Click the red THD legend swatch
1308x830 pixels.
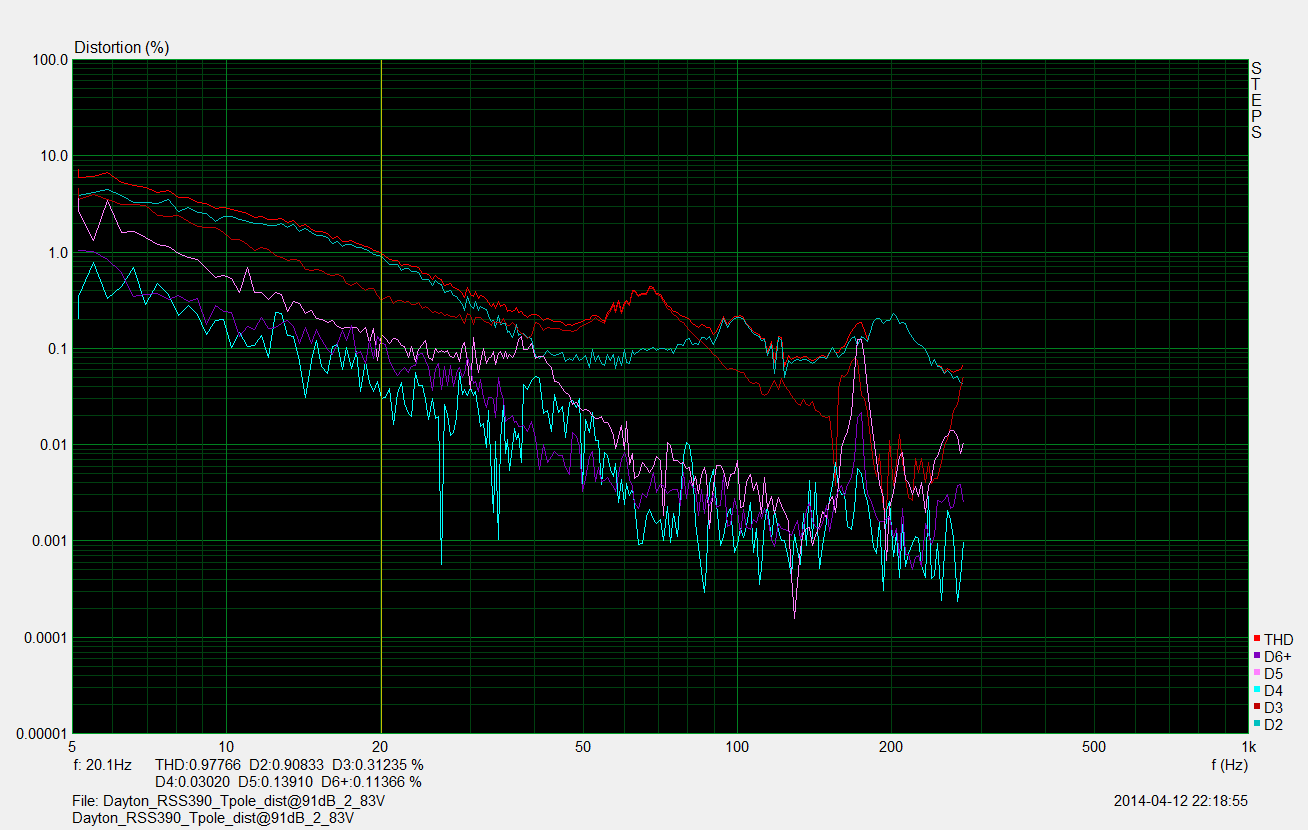tap(1256, 639)
